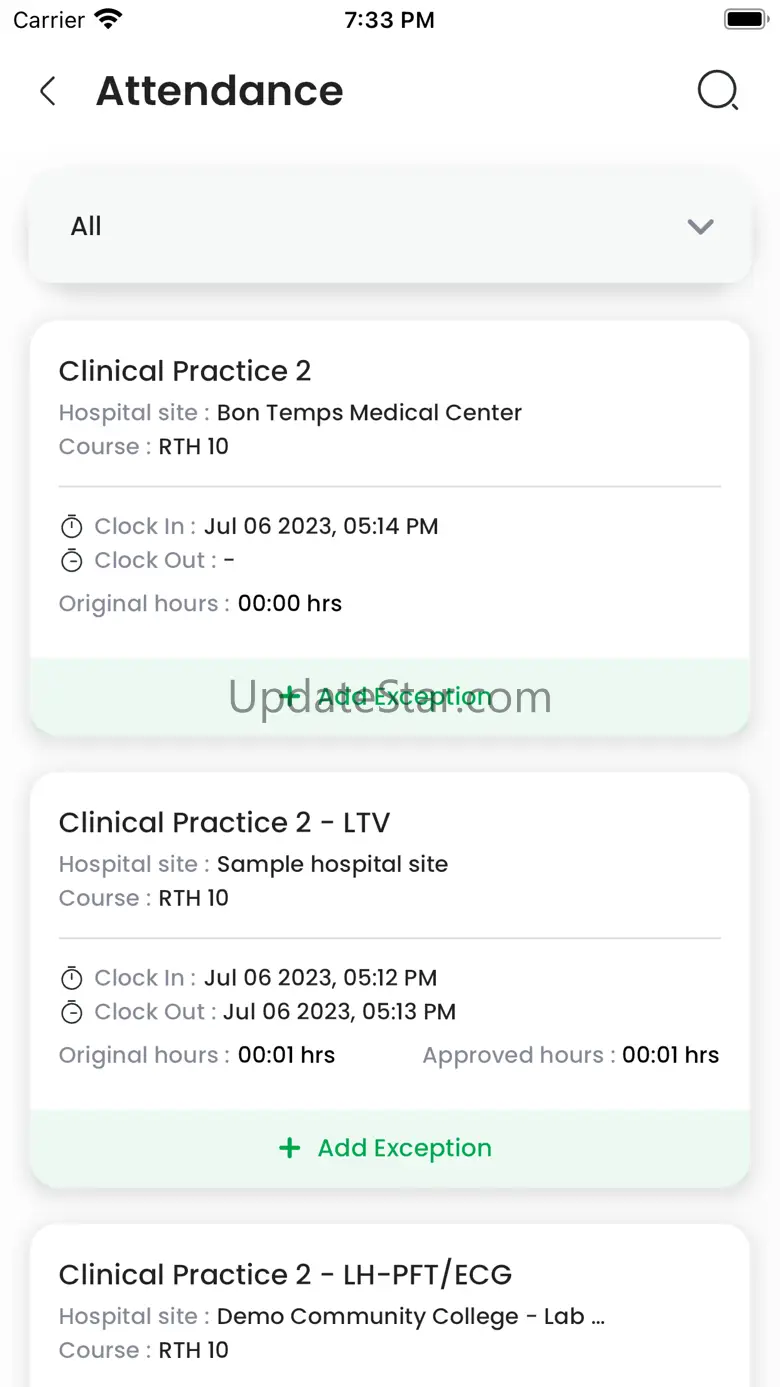
Task: Open the Clinical Practice 2 attendance card
Action: click(x=185, y=371)
